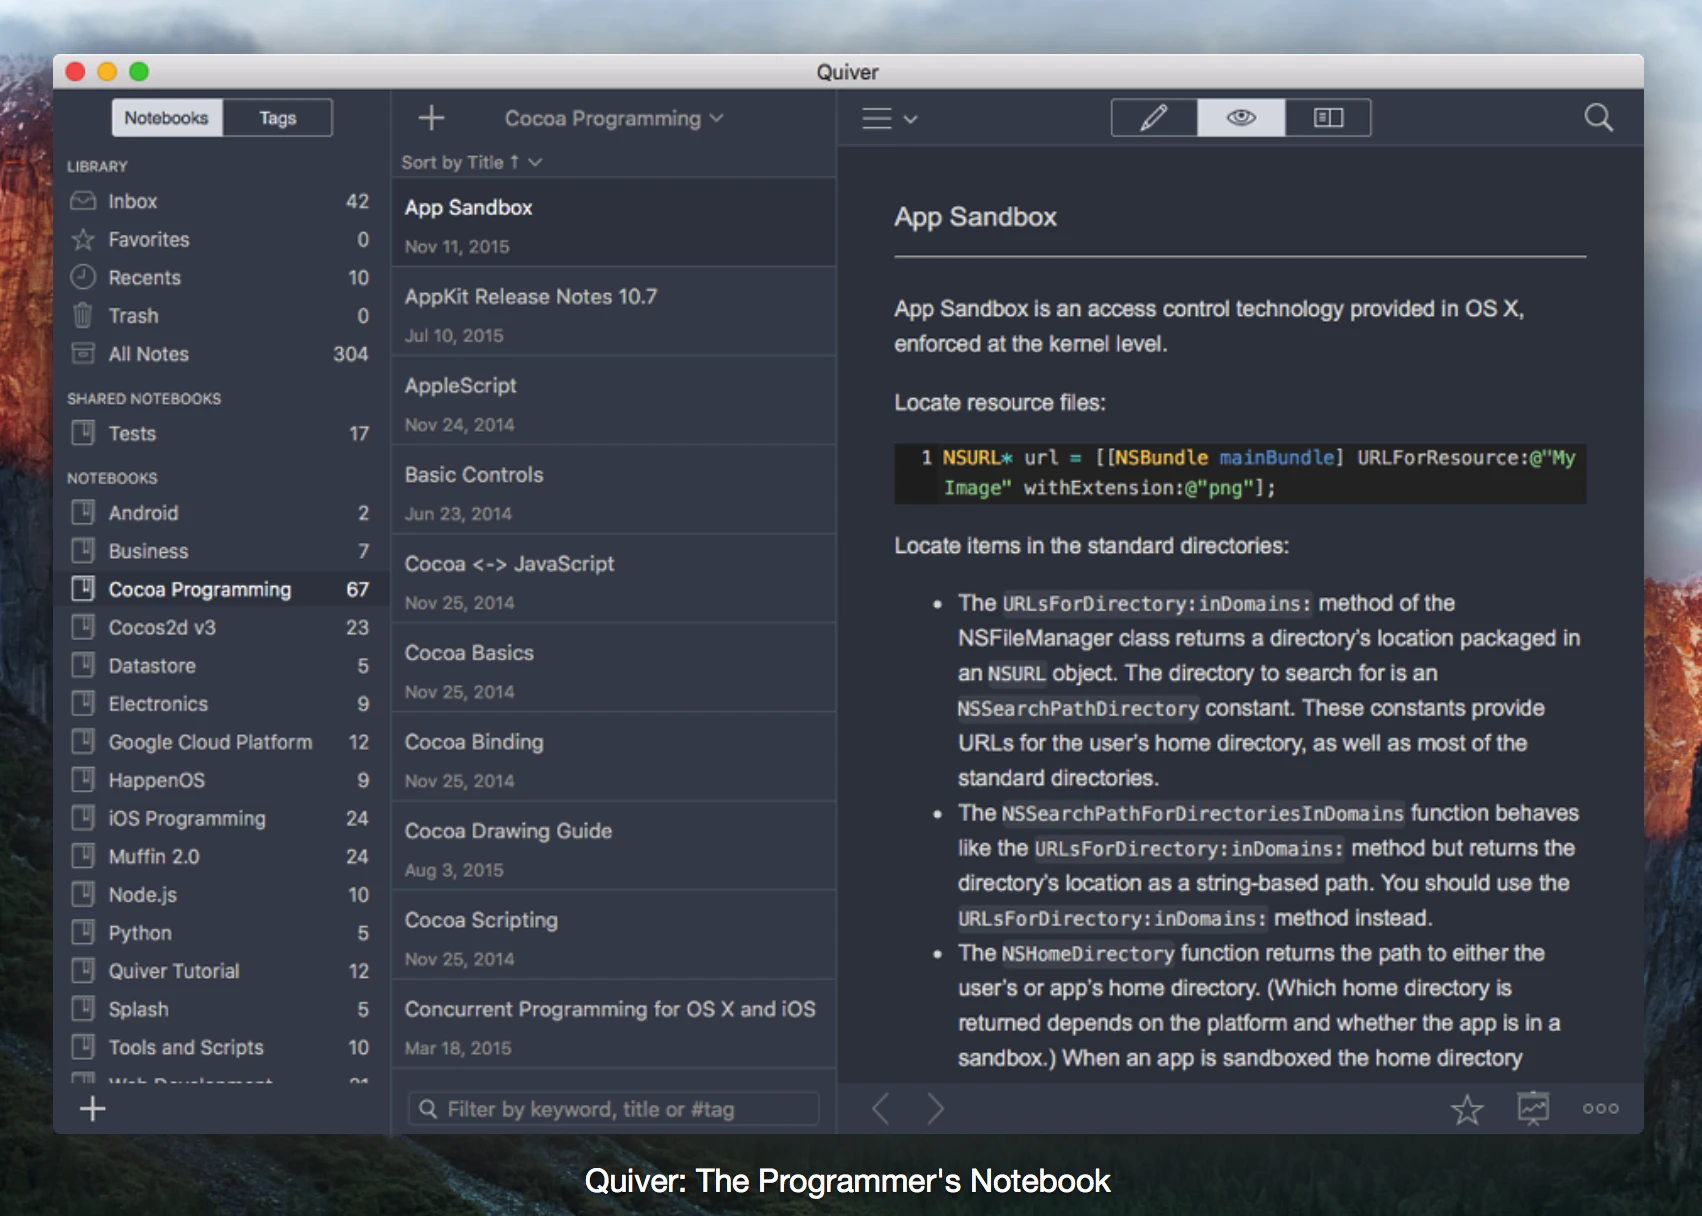
Task: Select Quiver Tutorial notebook
Action: [x=220, y=970]
